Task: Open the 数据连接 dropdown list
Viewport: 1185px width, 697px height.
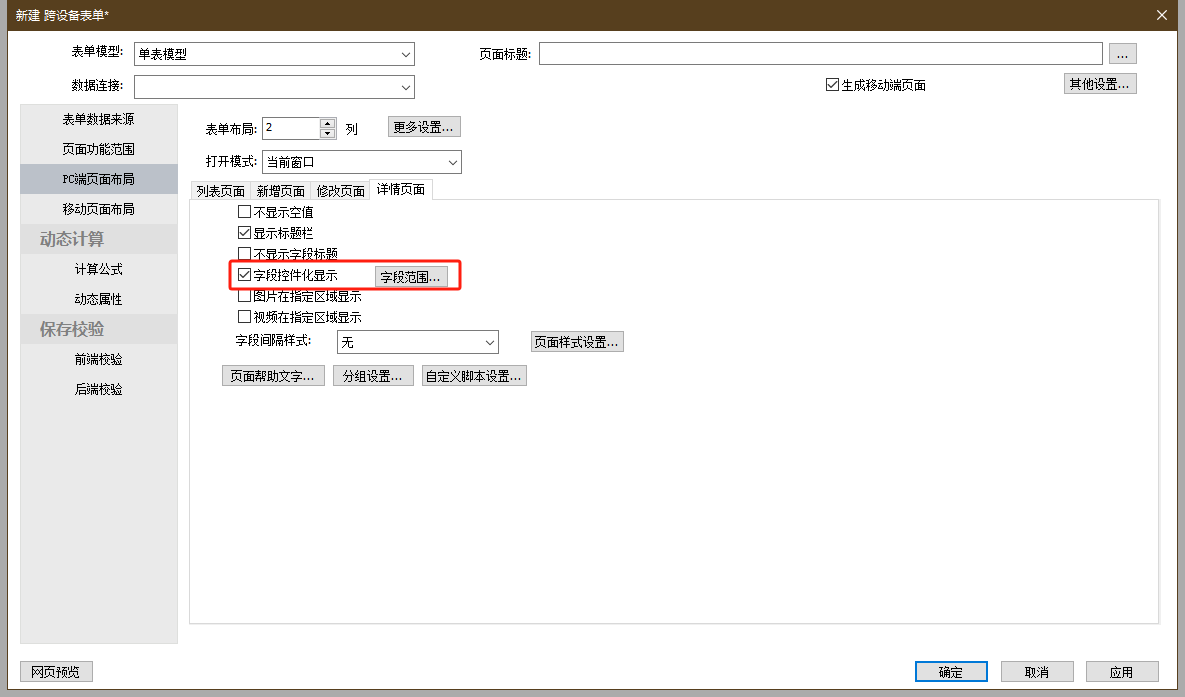Action: point(405,88)
